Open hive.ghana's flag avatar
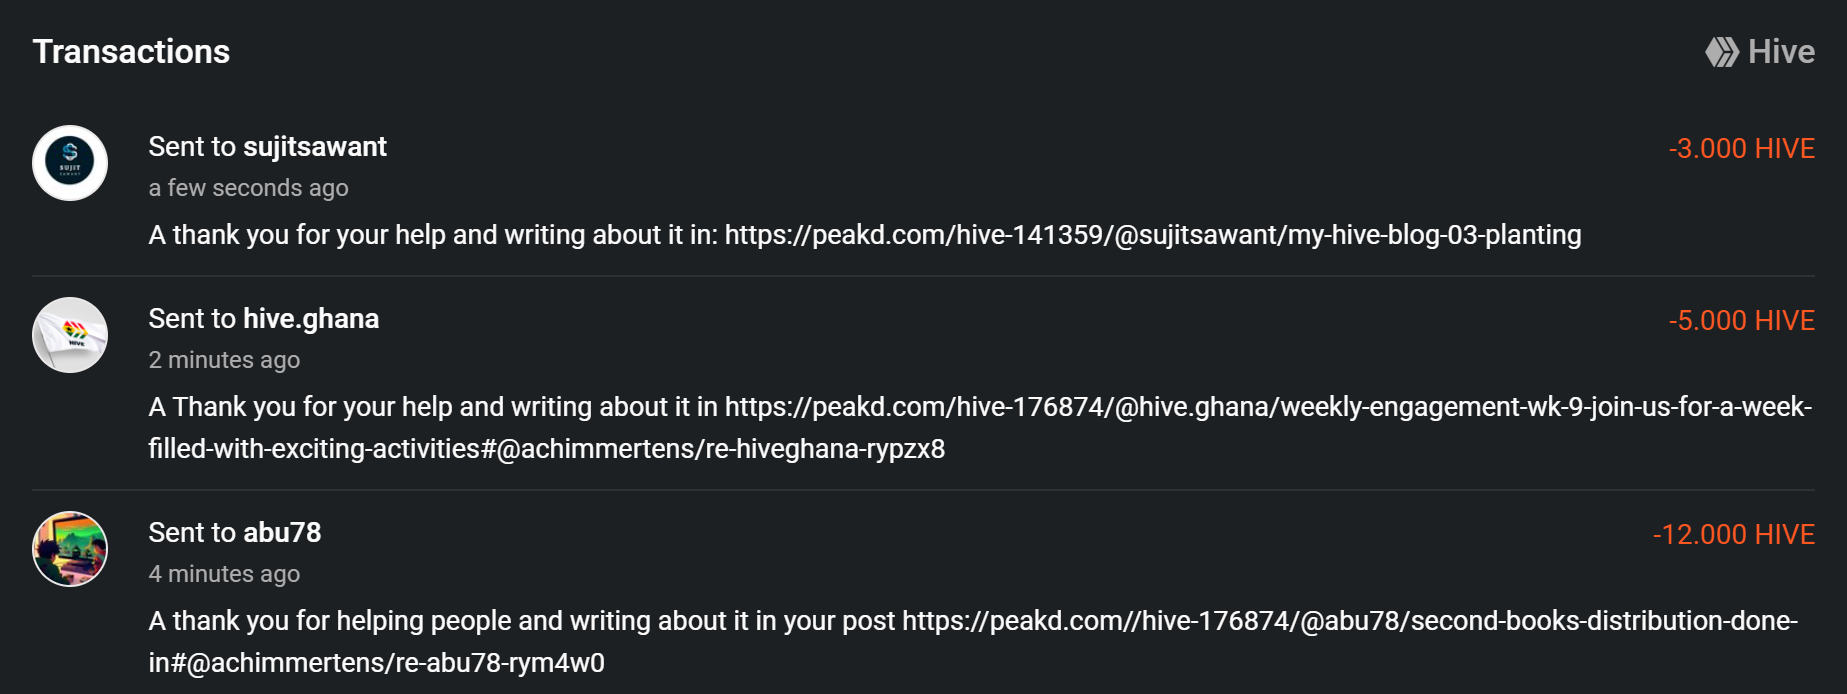 click(x=70, y=335)
